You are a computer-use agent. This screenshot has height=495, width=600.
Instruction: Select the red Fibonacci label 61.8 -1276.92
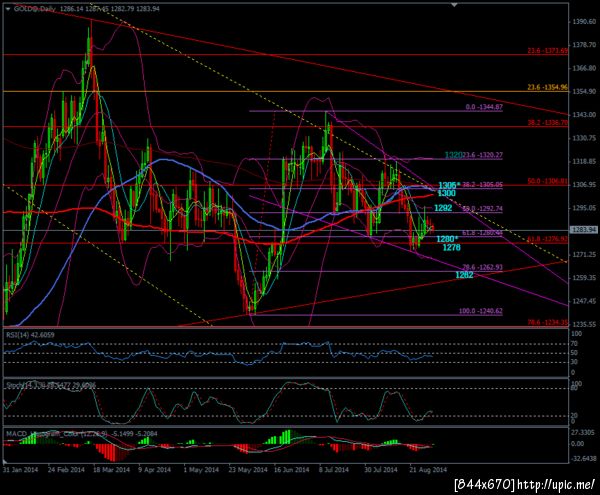(548, 239)
